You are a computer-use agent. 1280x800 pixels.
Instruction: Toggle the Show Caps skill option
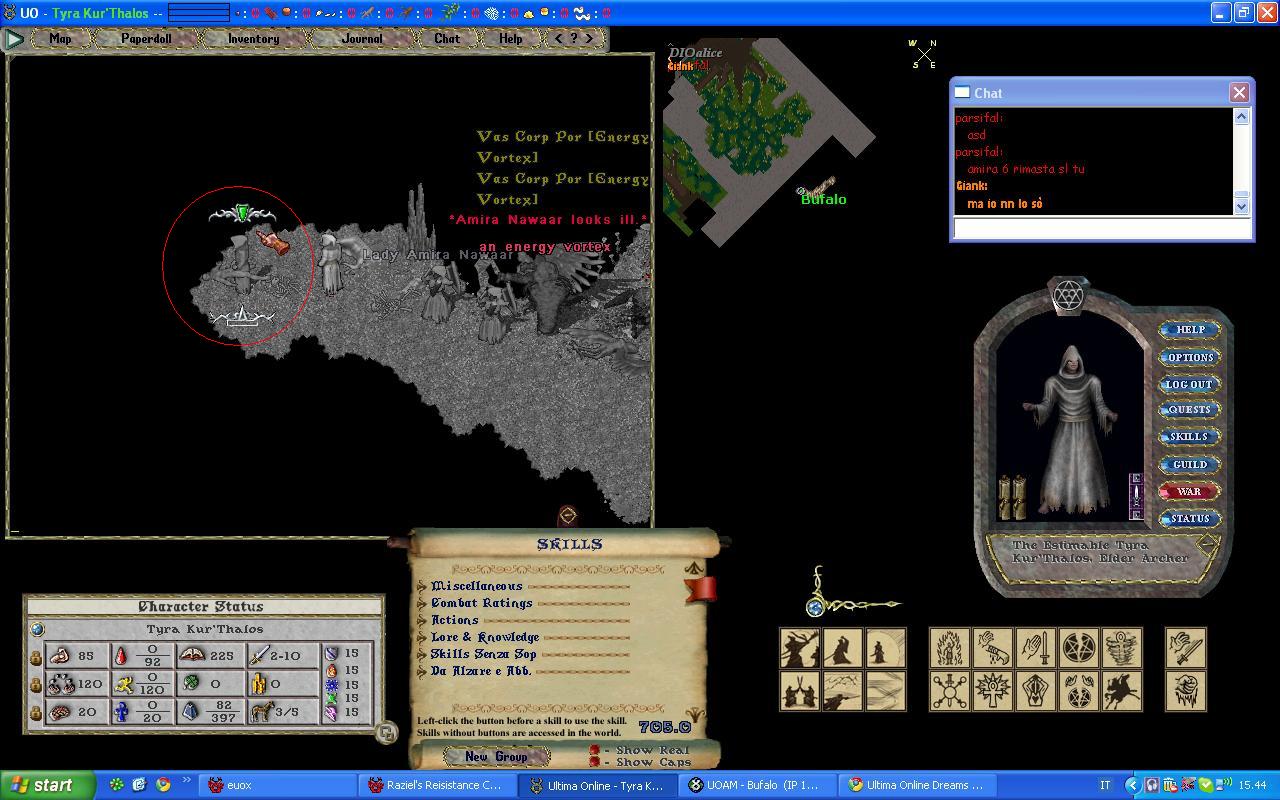[594, 762]
